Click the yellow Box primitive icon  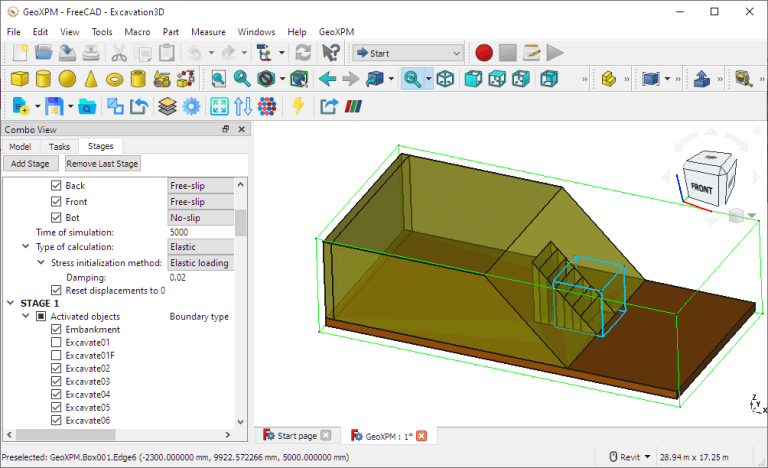[19, 78]
